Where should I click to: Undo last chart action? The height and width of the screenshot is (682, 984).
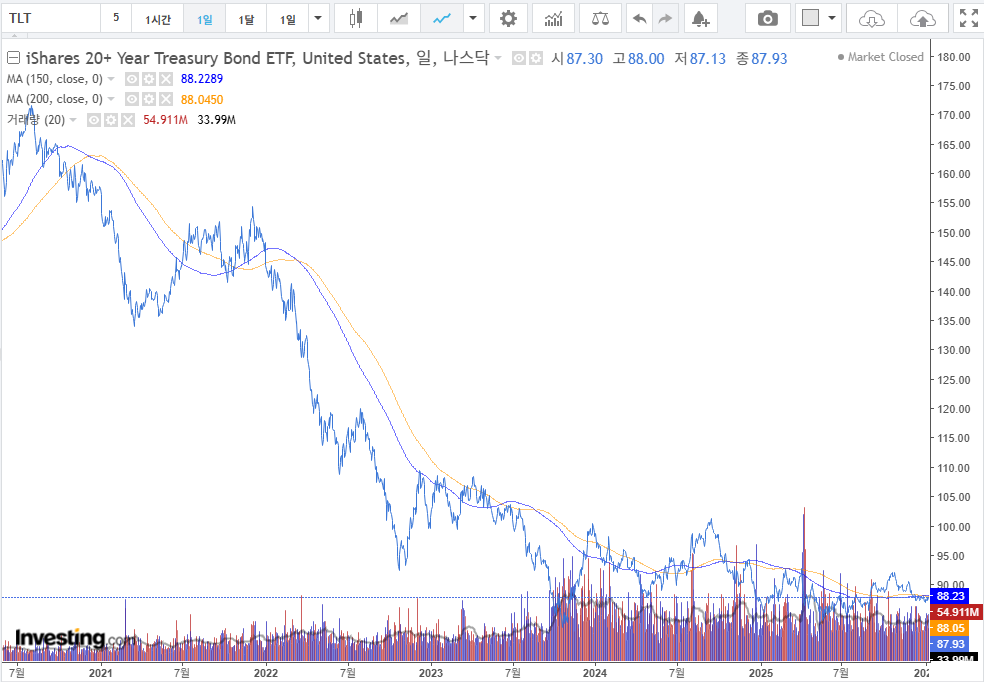pos(639,18)
